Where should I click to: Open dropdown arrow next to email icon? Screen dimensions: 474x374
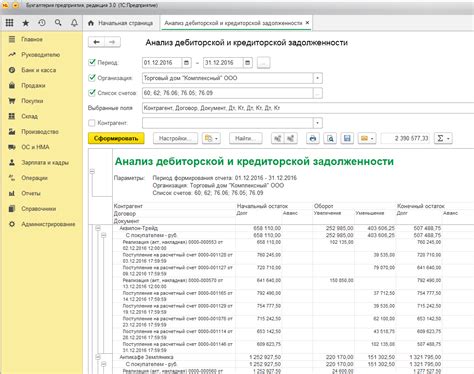[x=372, y=138]
